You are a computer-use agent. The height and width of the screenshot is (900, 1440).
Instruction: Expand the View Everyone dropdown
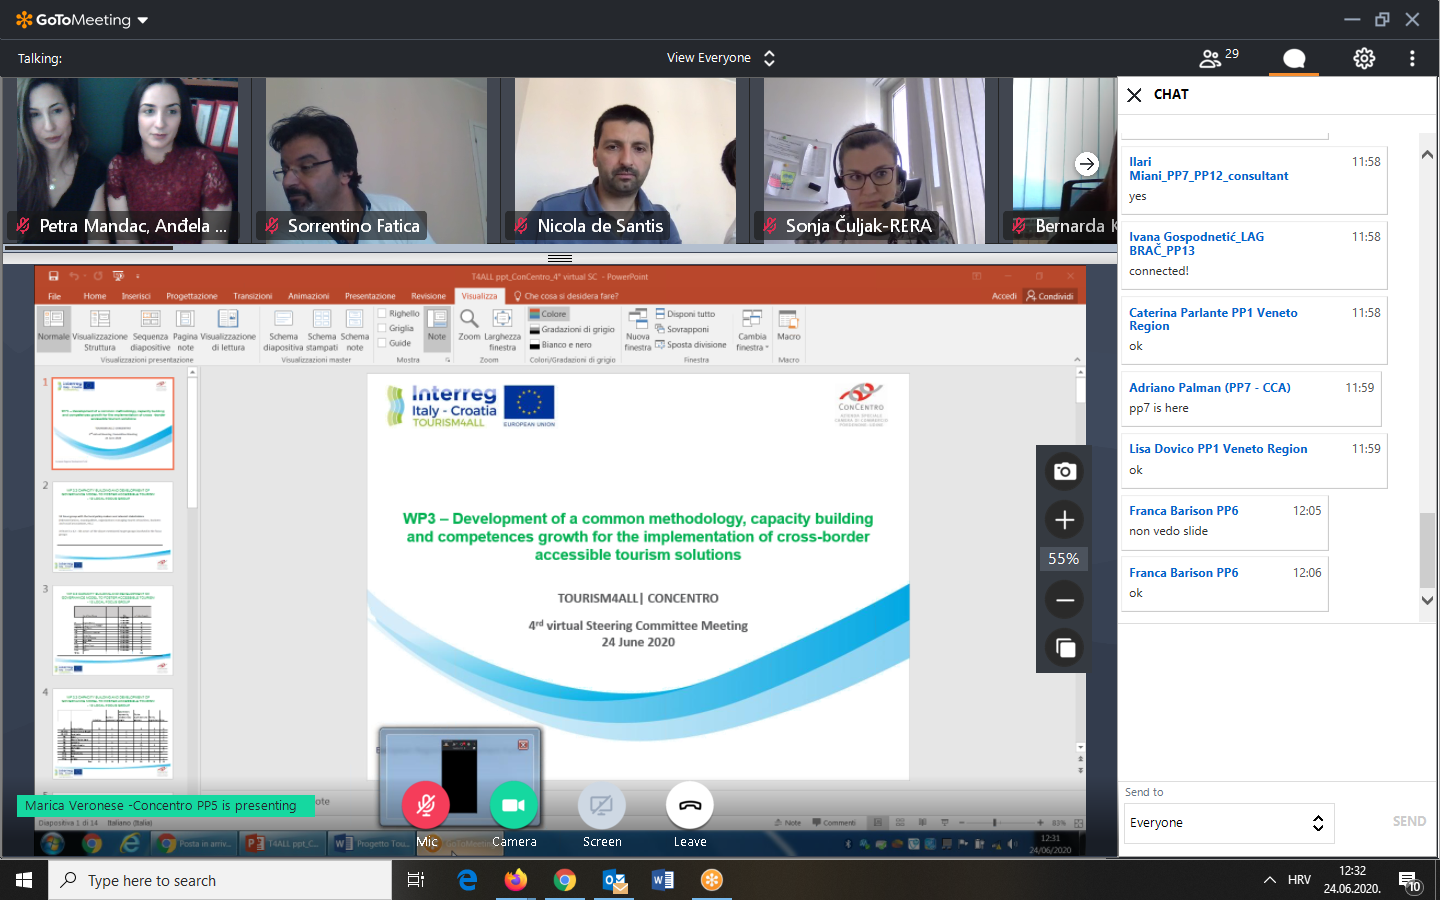tap(720, 58)
